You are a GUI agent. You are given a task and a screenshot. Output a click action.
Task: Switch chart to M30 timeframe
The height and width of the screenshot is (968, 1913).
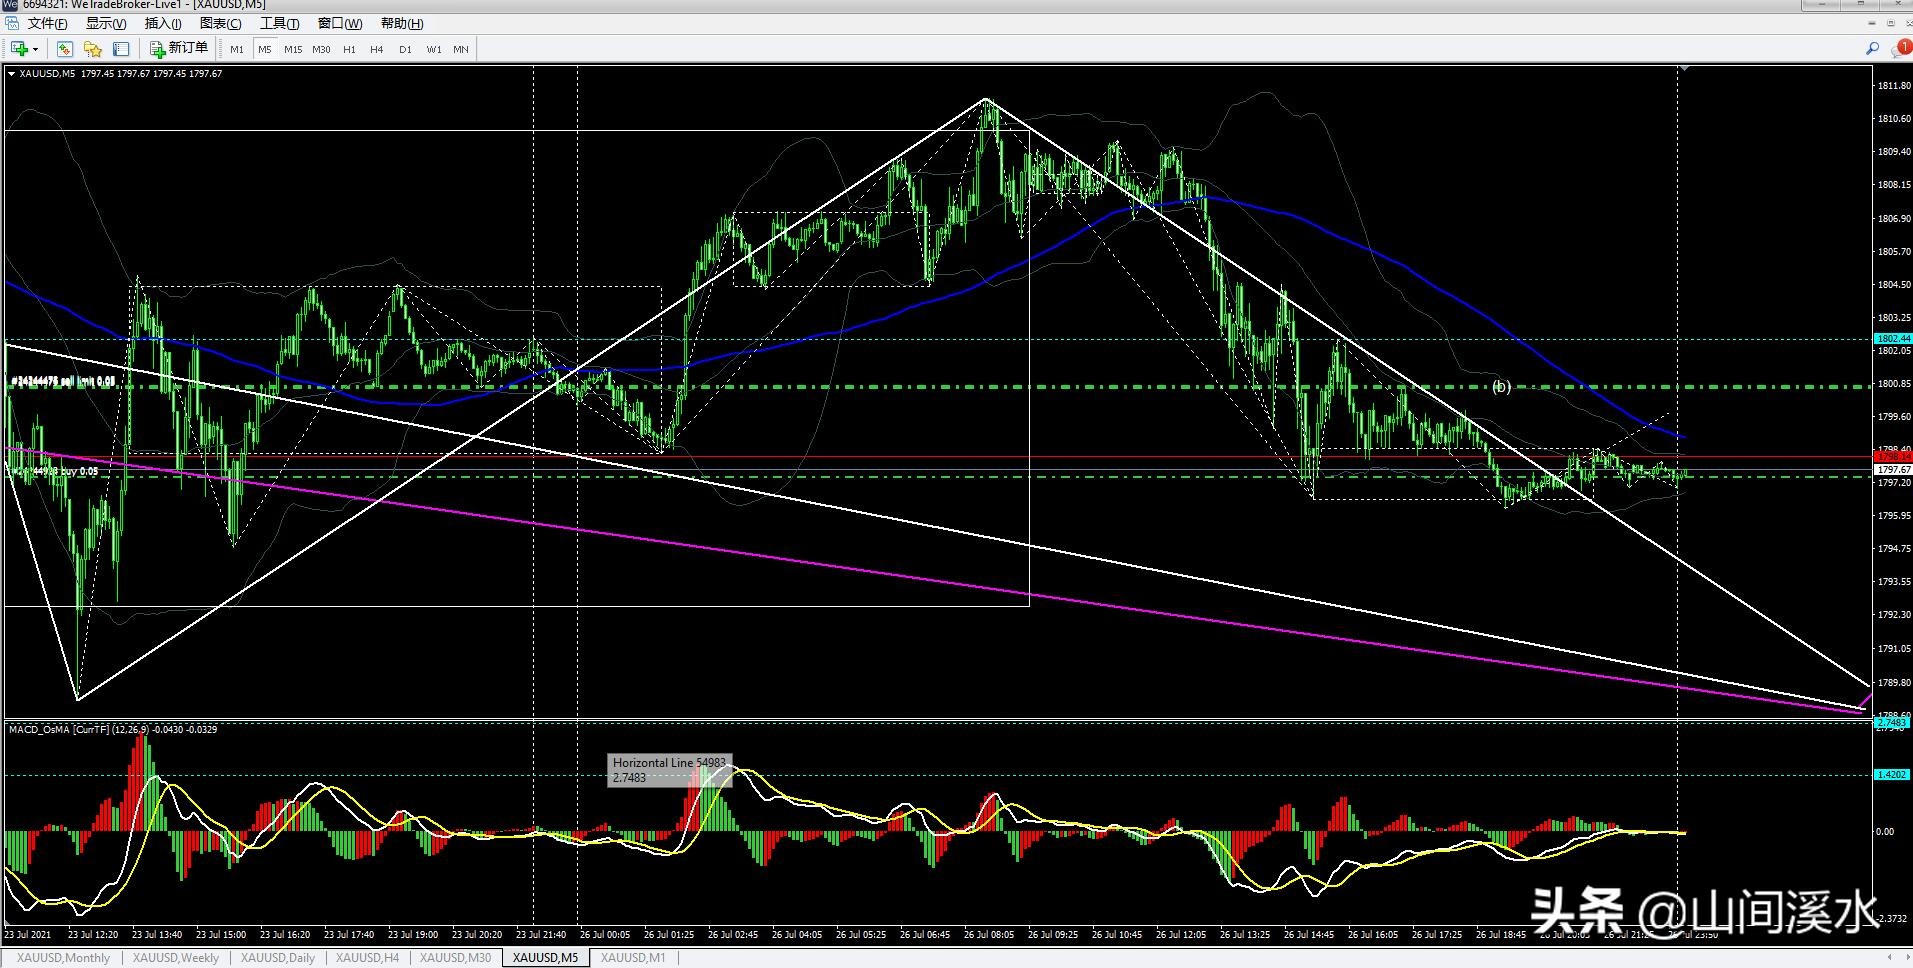tap(321, 49)
